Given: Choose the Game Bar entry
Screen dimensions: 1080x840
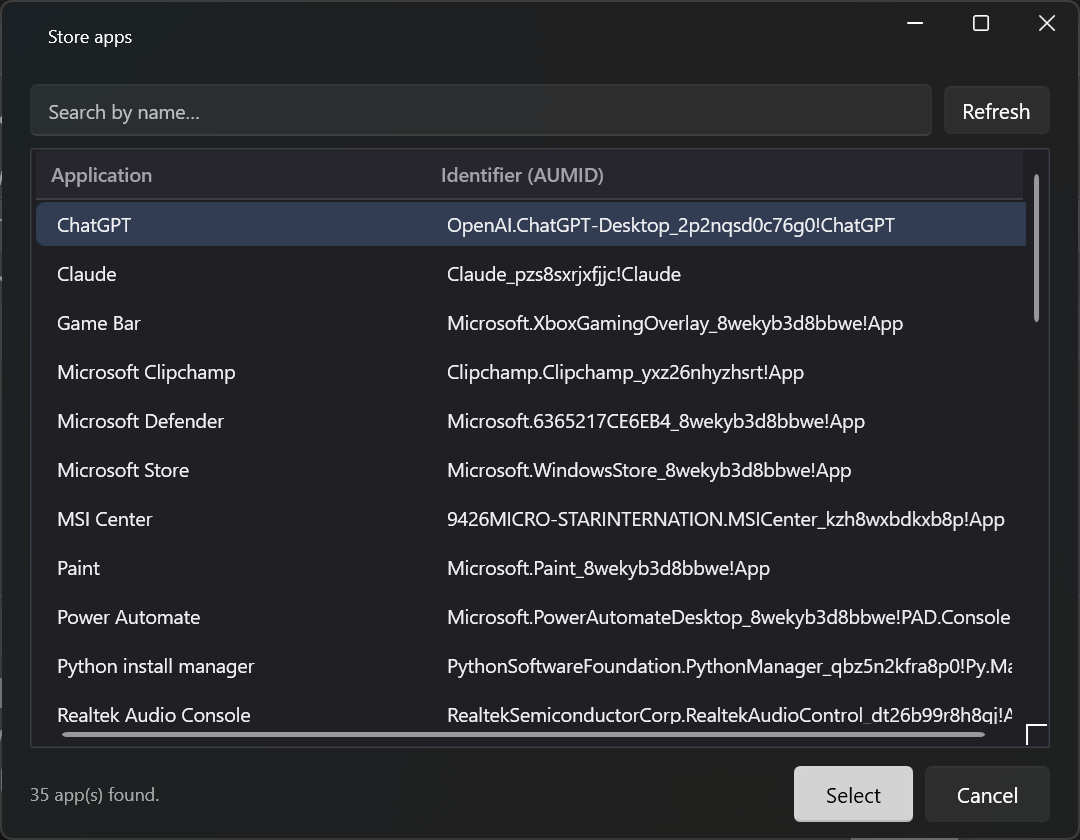Looking at the screenshot, I should click(x=530, y=323).
